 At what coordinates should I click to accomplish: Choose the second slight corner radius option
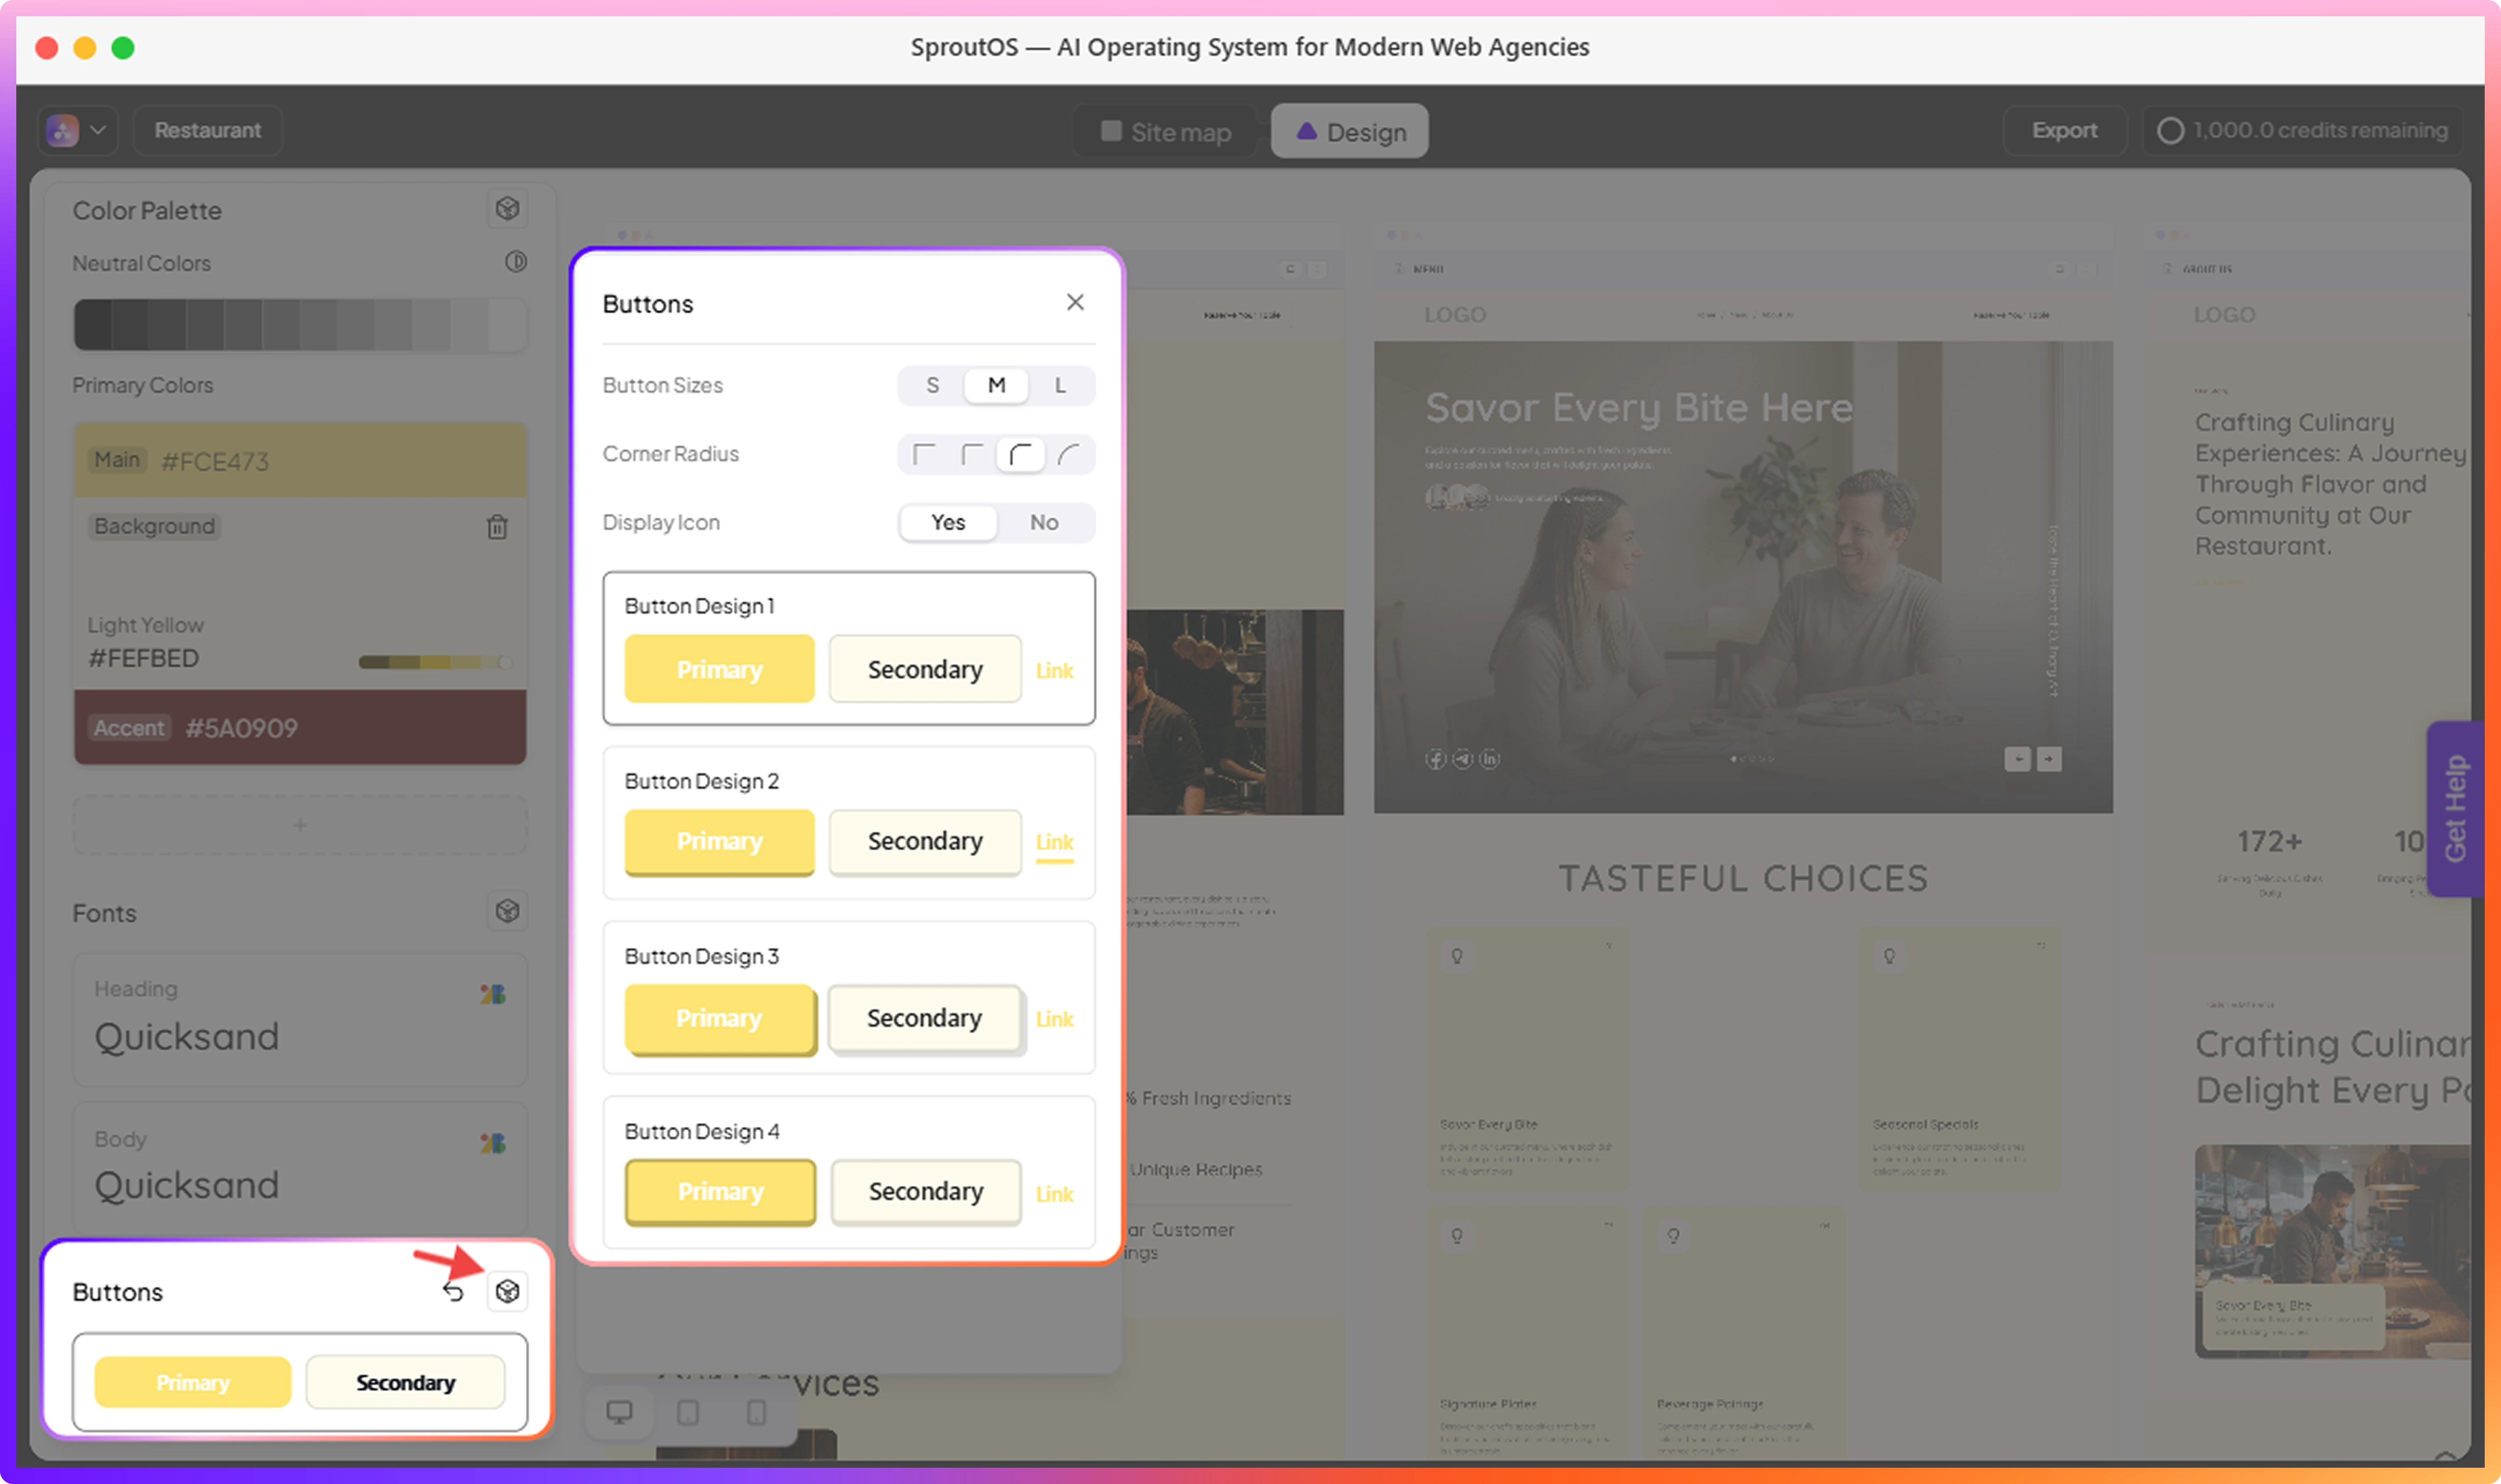pyautogui.click(x=972, y=455)
